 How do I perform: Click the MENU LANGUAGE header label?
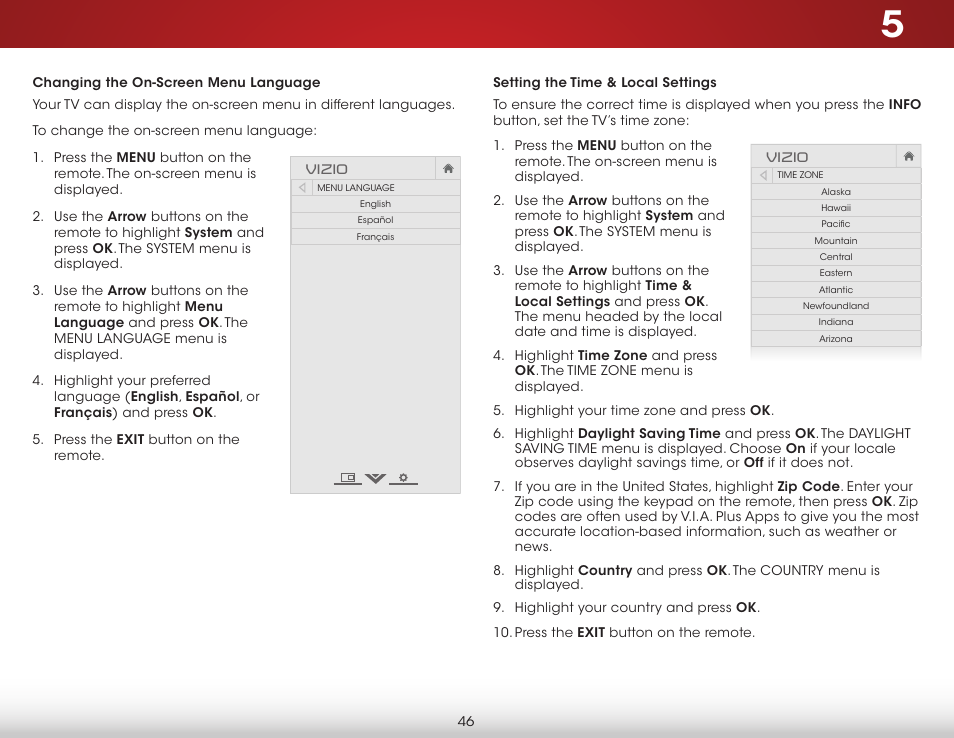(356, 187)
